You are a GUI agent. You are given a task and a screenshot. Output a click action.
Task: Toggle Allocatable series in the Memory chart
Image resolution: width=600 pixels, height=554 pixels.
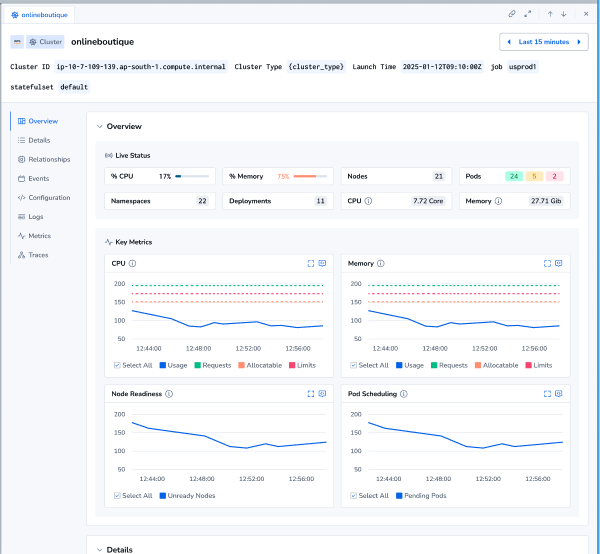497,365
